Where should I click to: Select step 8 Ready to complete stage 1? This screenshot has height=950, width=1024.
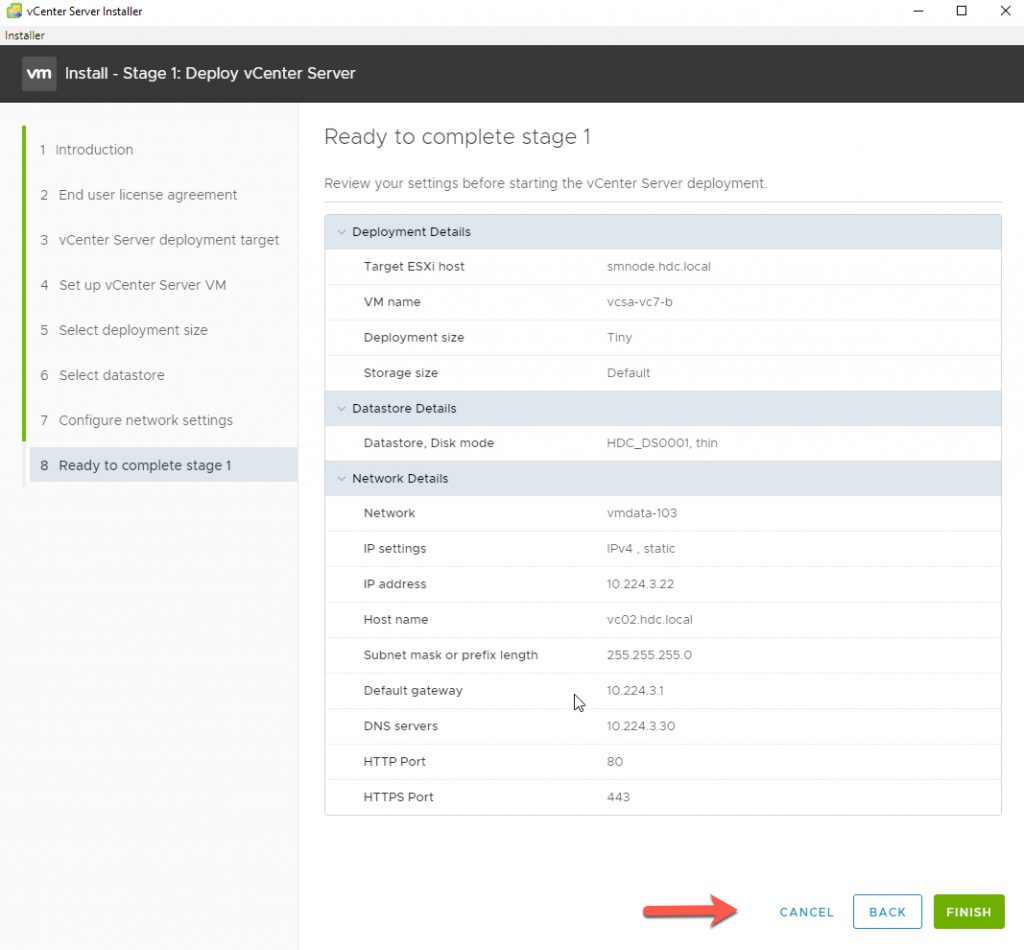(x=163, y=465)
